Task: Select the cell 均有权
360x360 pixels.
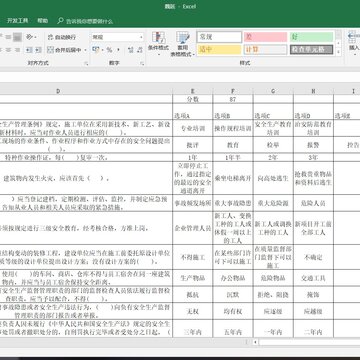Action: click(233, 311)
